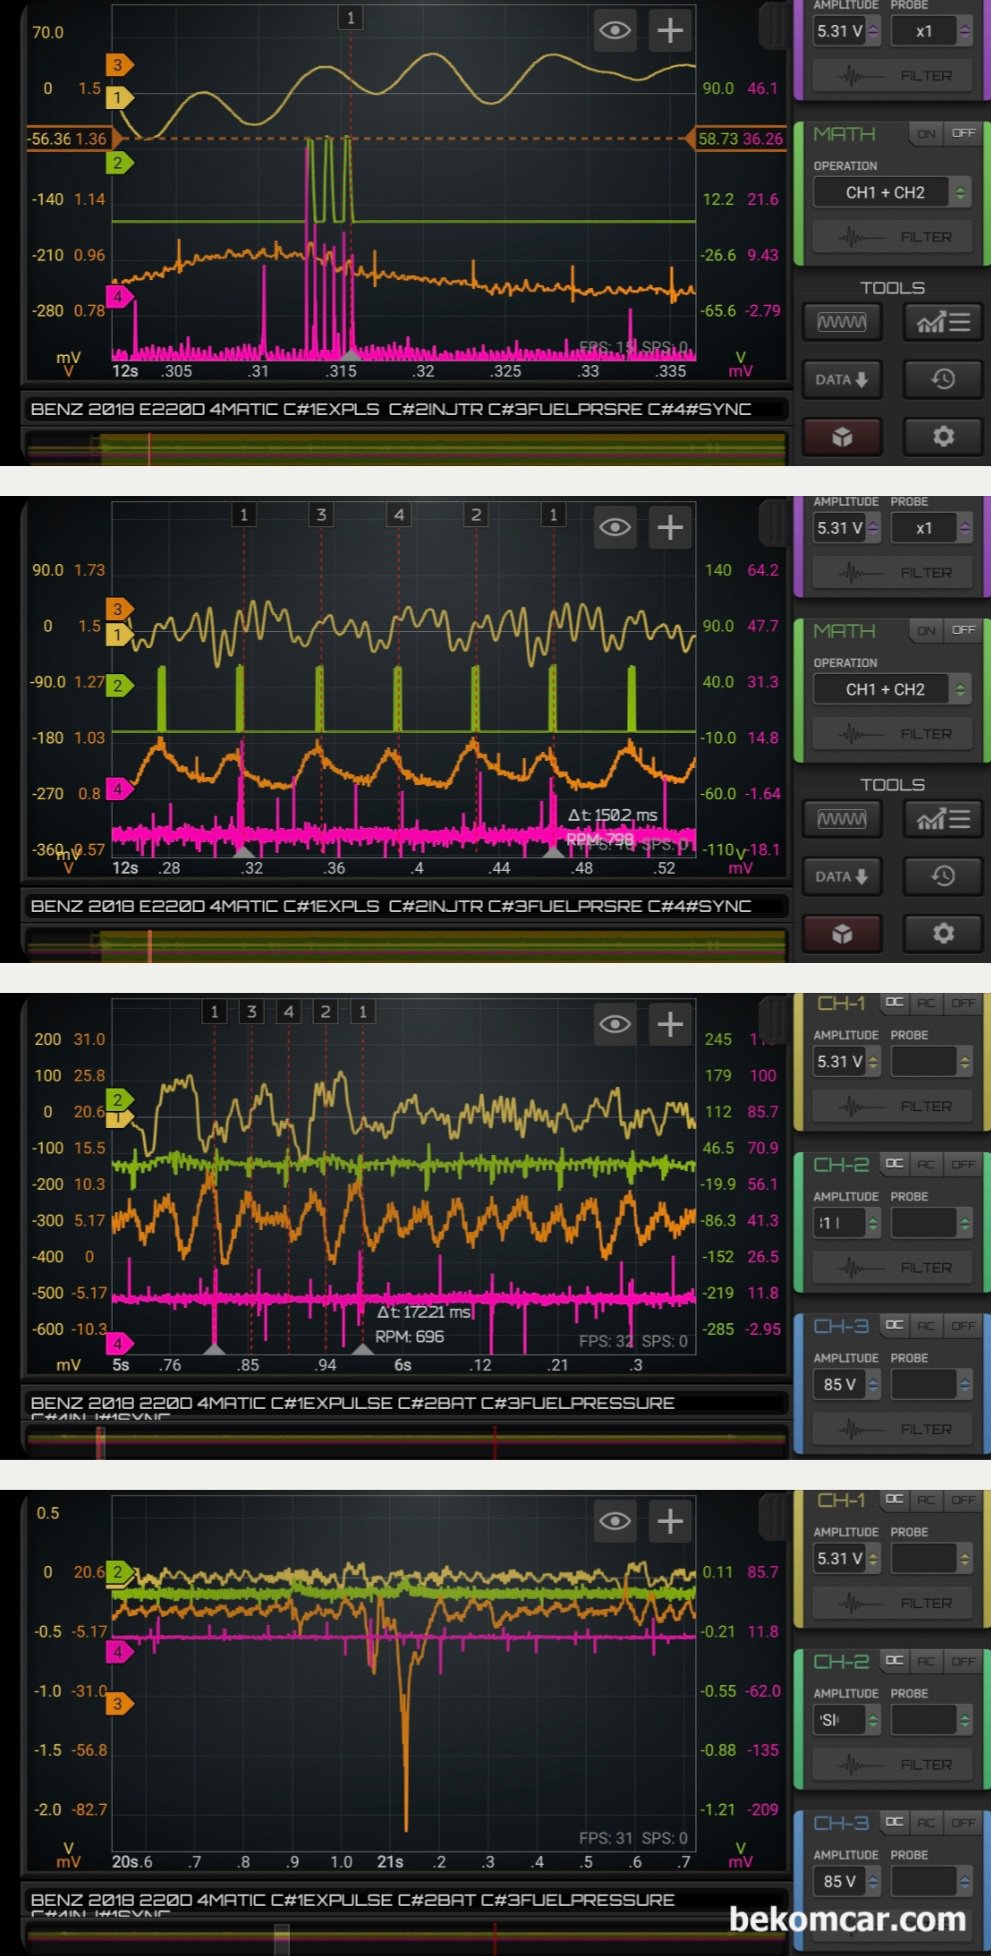Toggle the eye visibility icon in the fourth capture
Image resolution: width=991 pixels, height=1956 pixels.
pyautogui.click(x=615, y=1521)
